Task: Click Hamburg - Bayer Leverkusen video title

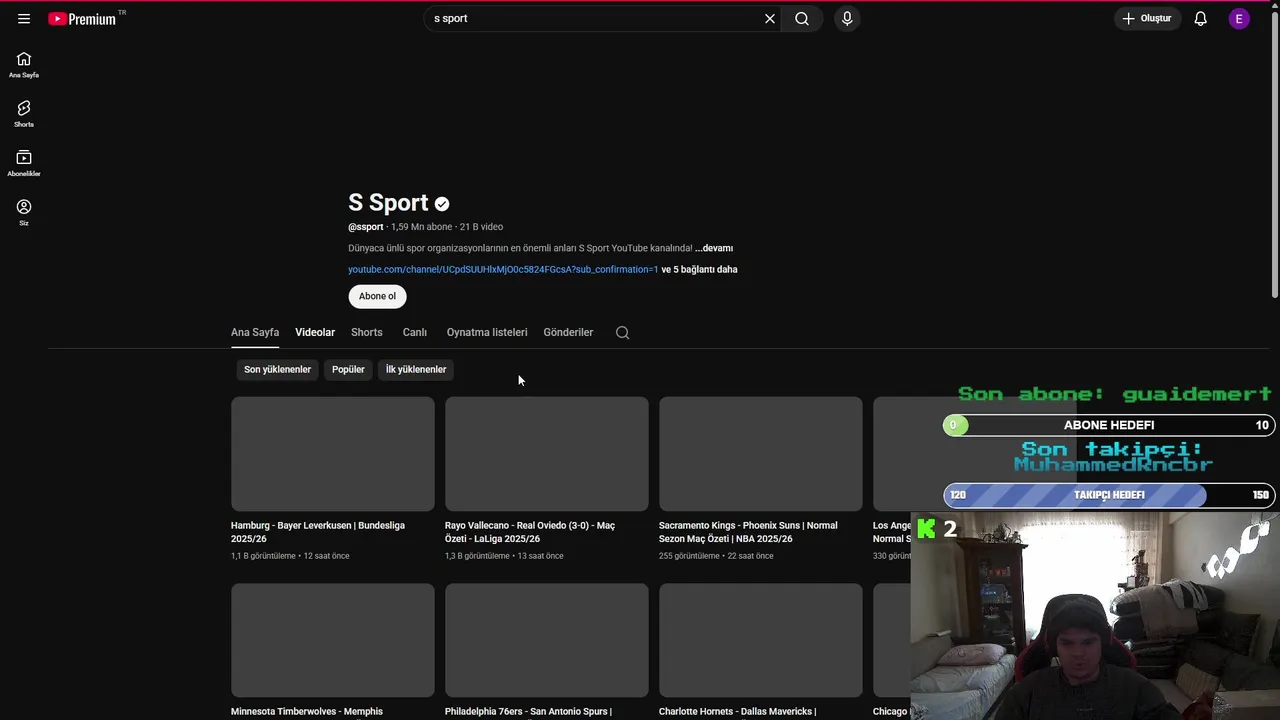Action: (x=318, y=532)
